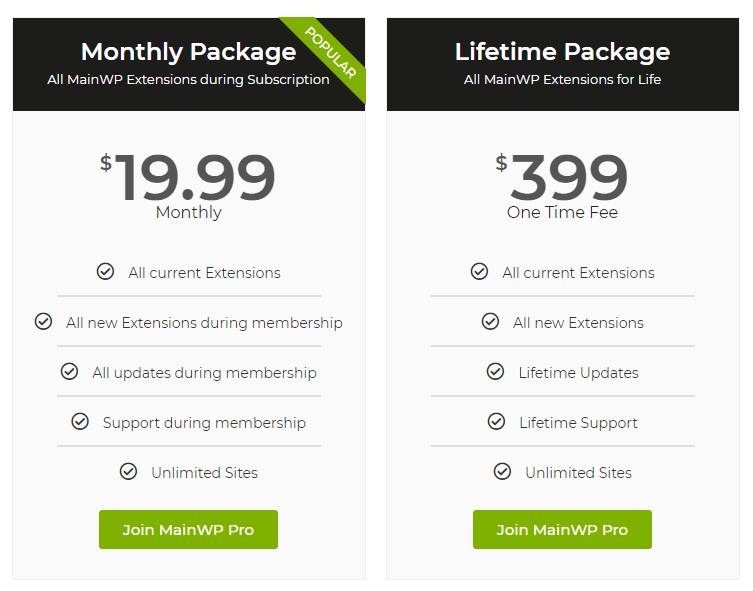The height and width of the screenshot is (591, 753).
Task: Click All MainWP Extensions during Subscription subtitle
Action: 188,80
